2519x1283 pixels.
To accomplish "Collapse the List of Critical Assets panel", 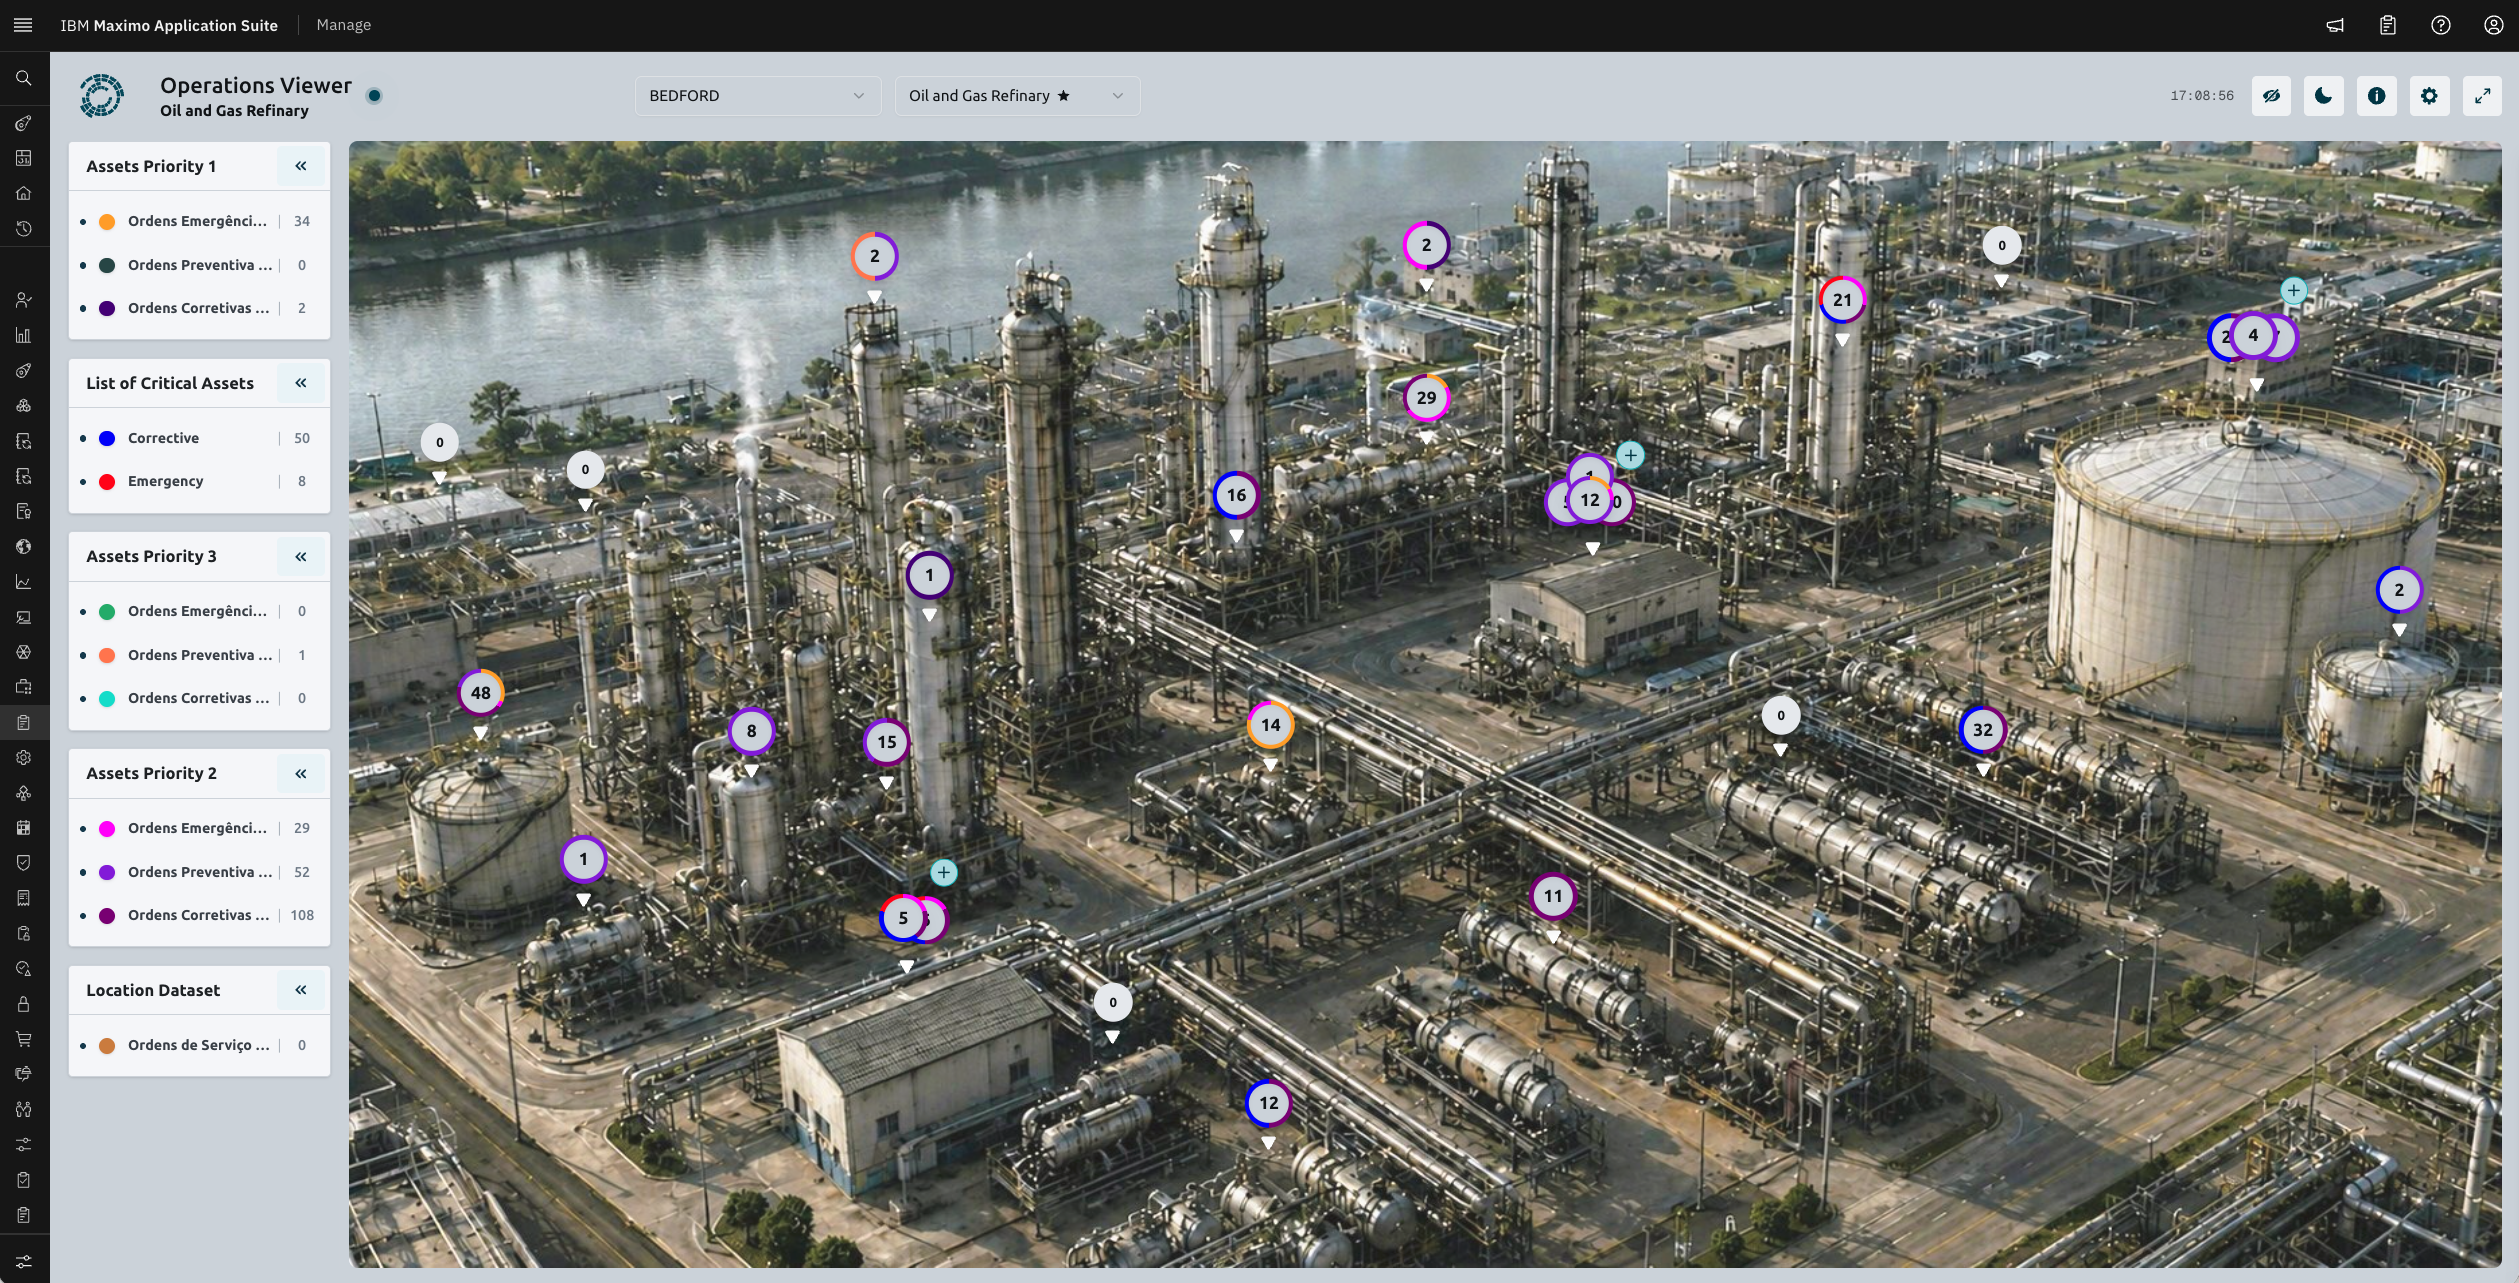I will point(301,383).
